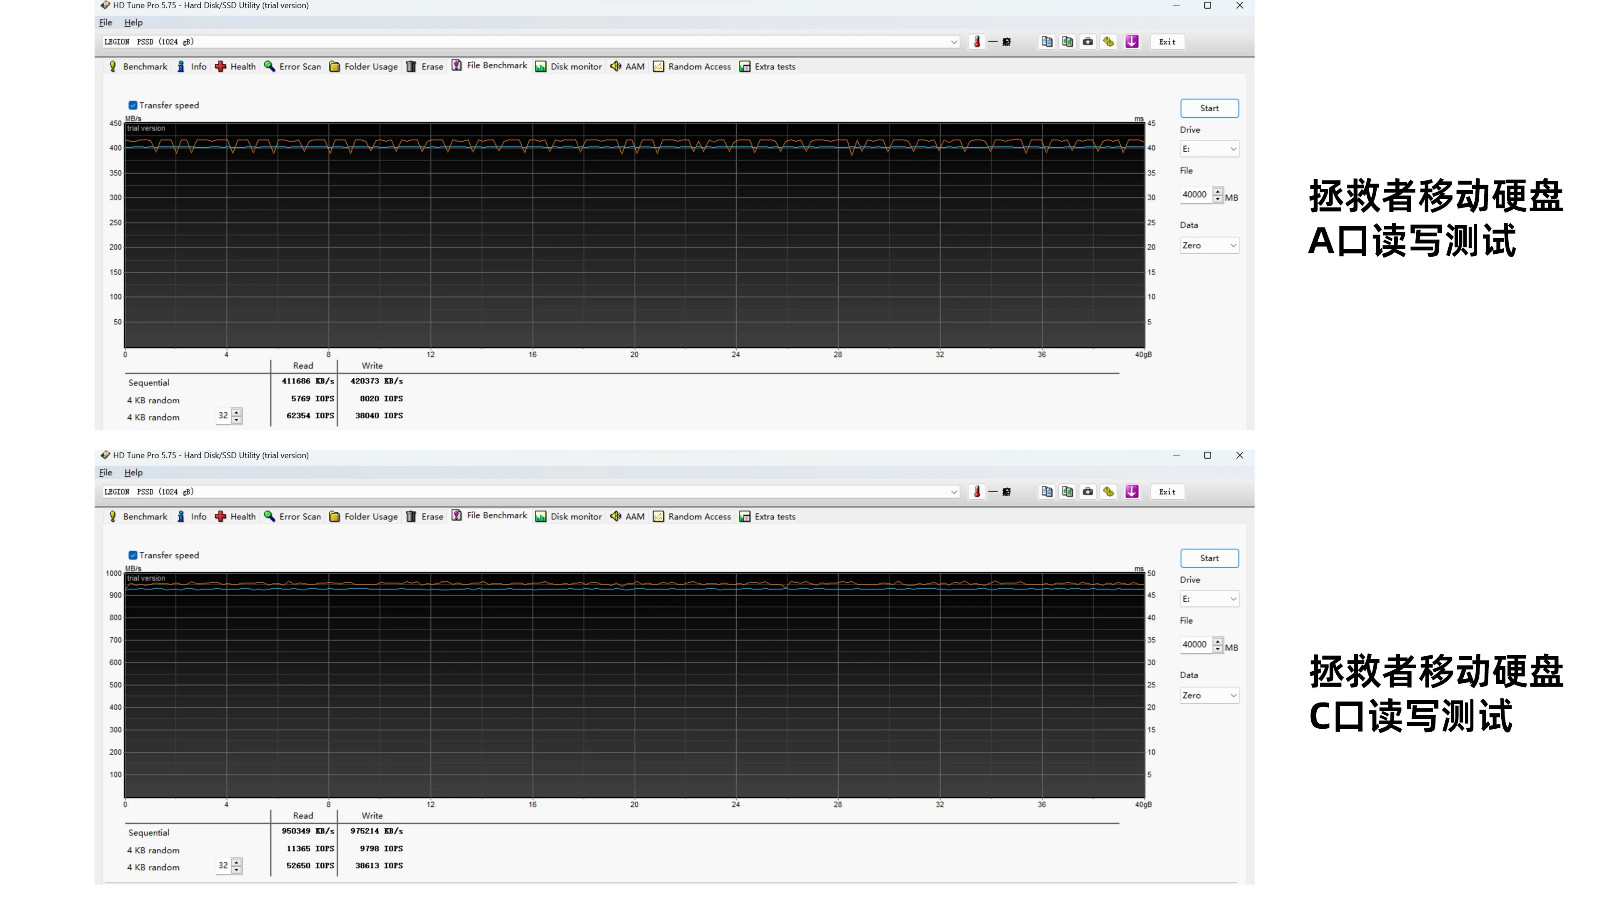Open the File menu in top window
Viewport: 1600px width, 900px height.
pos(106,23)
